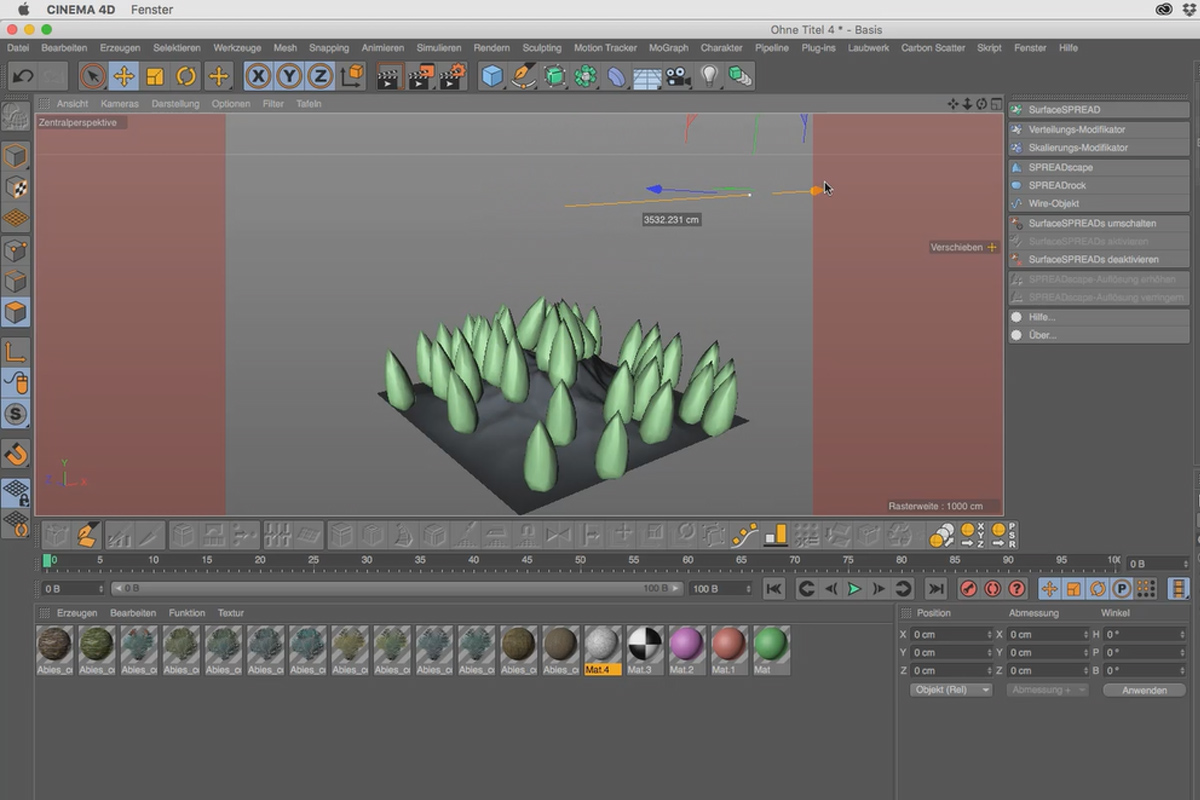Image resolution: width=1200 pixels, height=800 pixels.
Task: Open the Erzeugen menu in the main bar
Action: [120, 48]
